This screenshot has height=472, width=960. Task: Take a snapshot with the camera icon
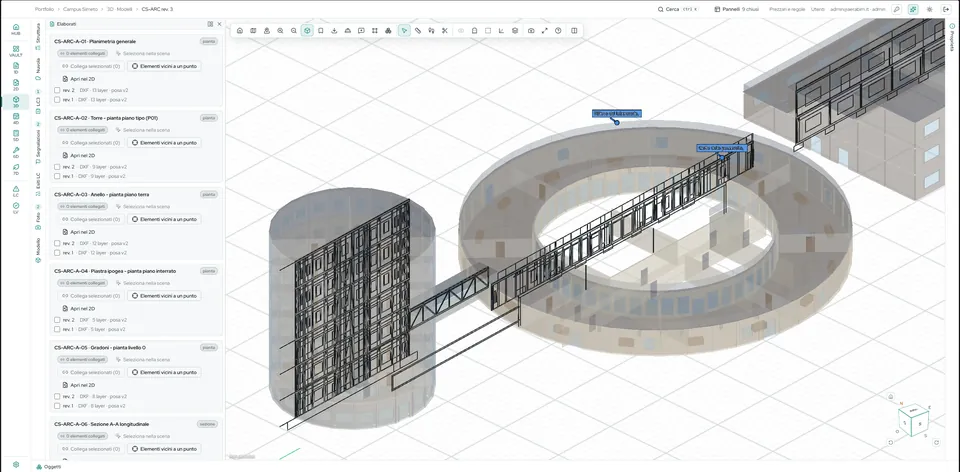pos(531,31)
